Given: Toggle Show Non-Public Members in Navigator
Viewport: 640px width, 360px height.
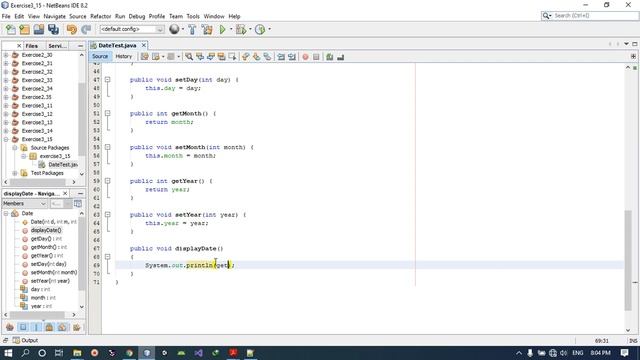Looking at the screenshot, I should click(x=49, y=327).
